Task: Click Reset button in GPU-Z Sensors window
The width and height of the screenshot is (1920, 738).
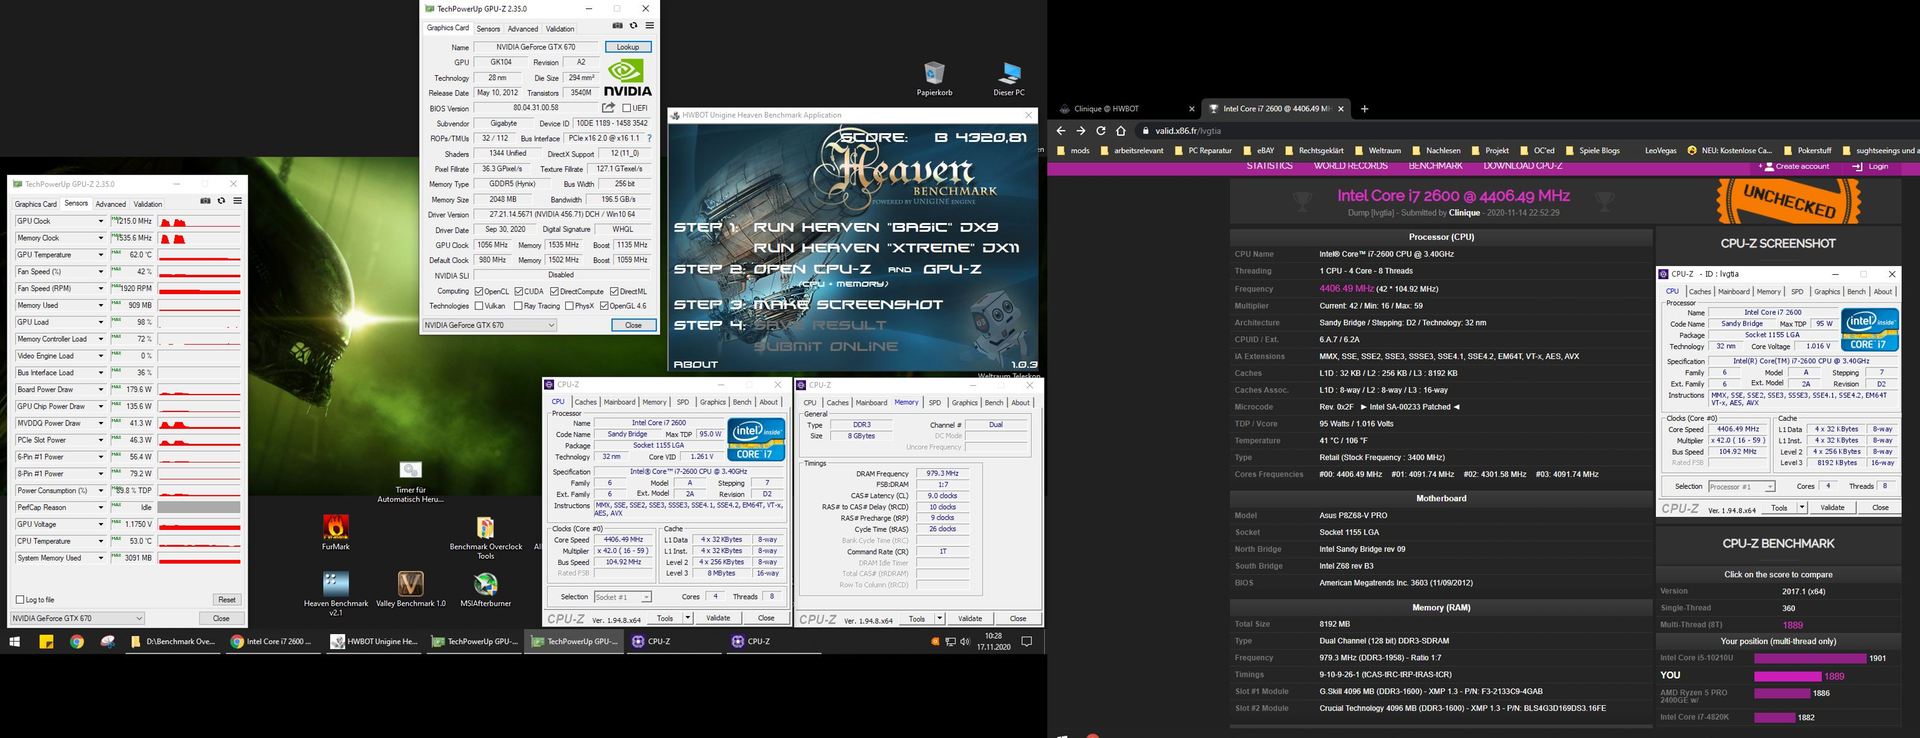Action: coord(227,600)
